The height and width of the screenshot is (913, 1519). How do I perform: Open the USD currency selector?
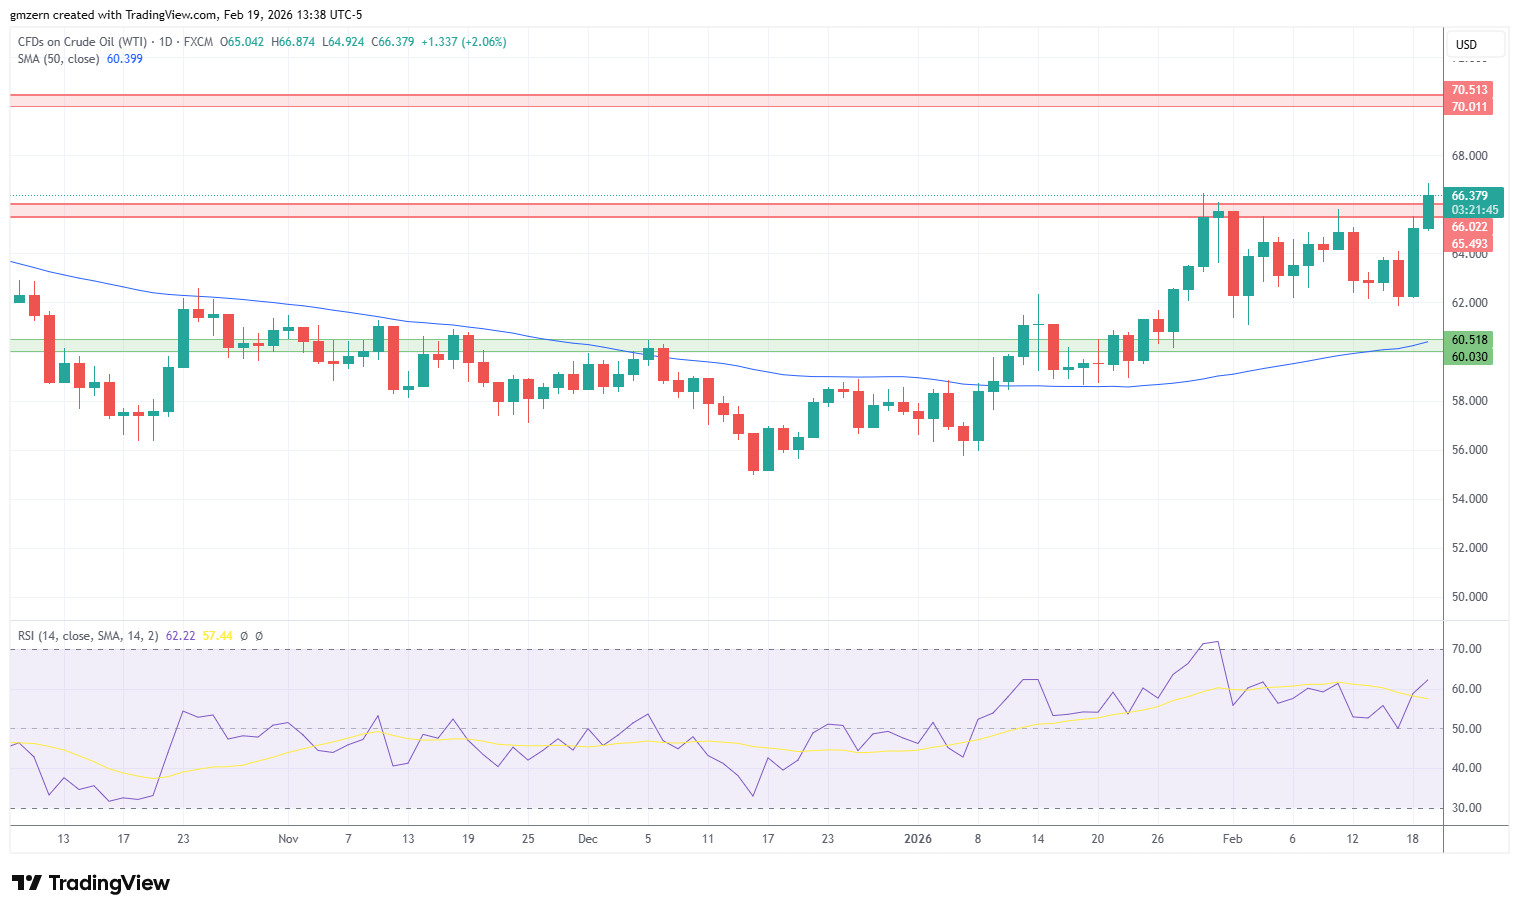tap(1476, 44)
